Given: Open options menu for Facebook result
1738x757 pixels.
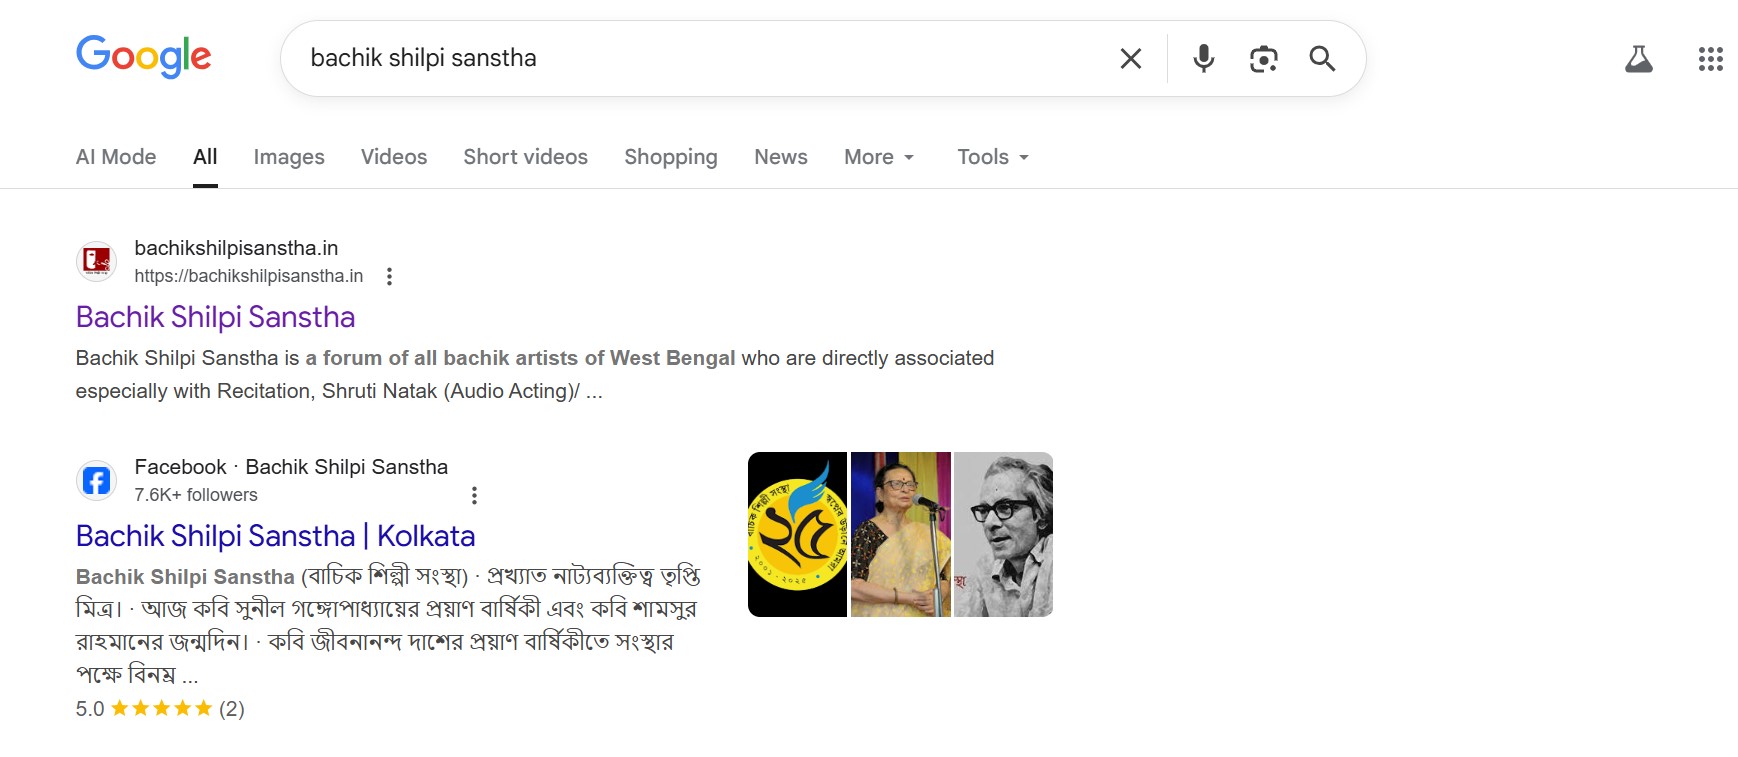Looking at the screenshot, I should pyautogui.click(x=475, y=495).
